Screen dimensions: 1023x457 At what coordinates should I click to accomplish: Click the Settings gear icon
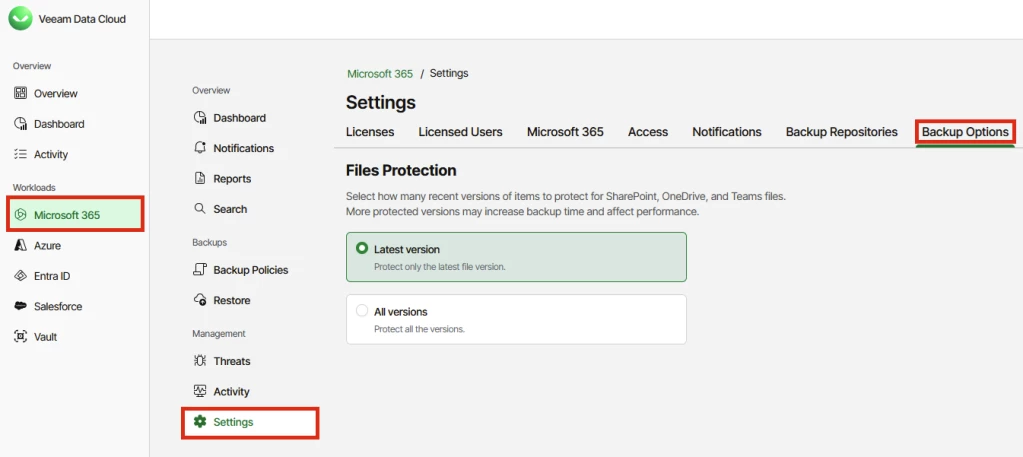(200, 422)
